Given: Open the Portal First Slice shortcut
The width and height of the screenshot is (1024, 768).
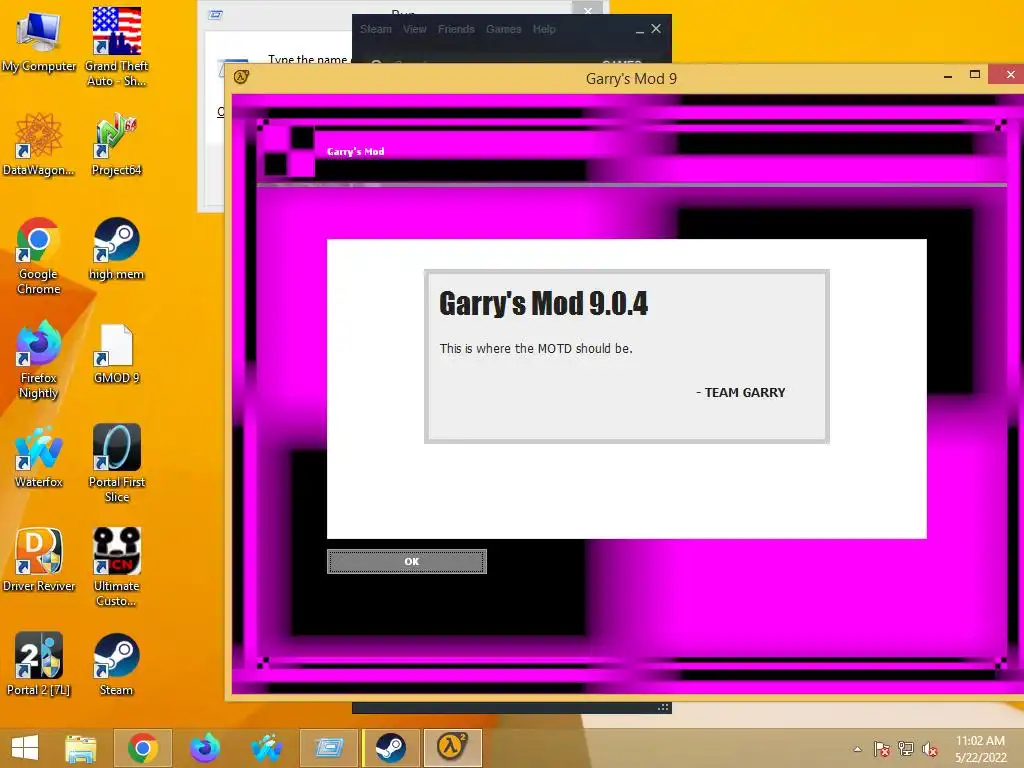Looking at the screenshot, I should [116, 463].
